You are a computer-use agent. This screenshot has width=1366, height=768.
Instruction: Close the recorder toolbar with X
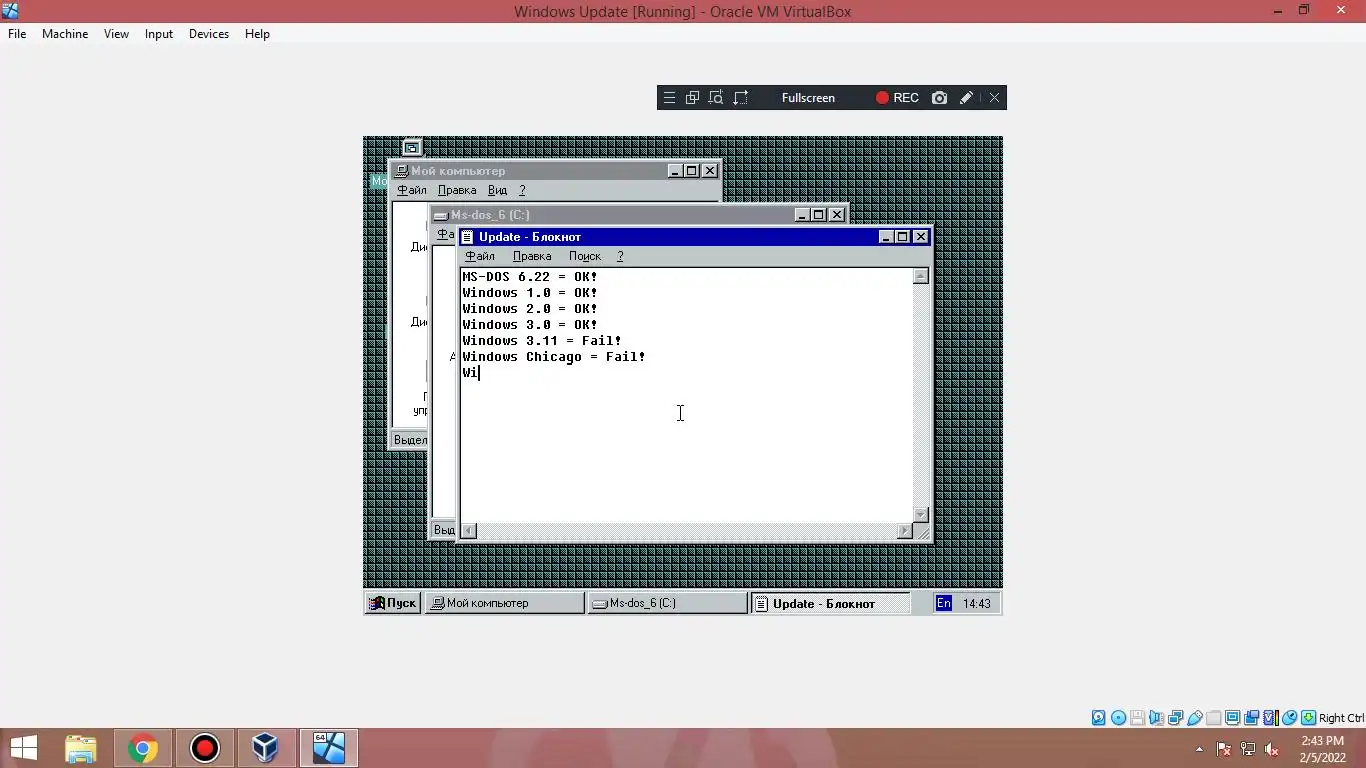pyautogui.click(x=994, y=98)
